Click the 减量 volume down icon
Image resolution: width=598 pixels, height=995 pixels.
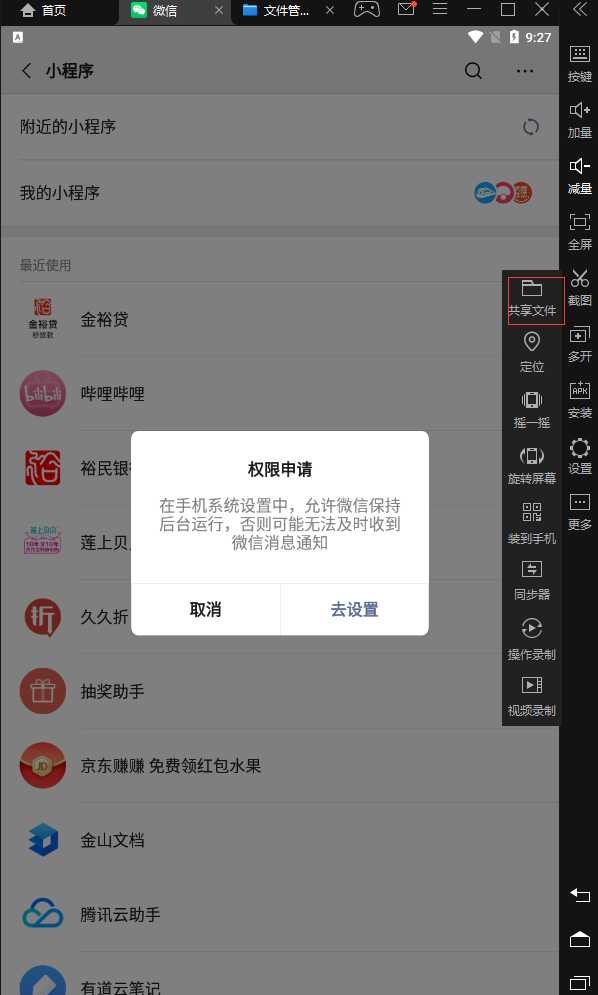[x=580, y=175]
